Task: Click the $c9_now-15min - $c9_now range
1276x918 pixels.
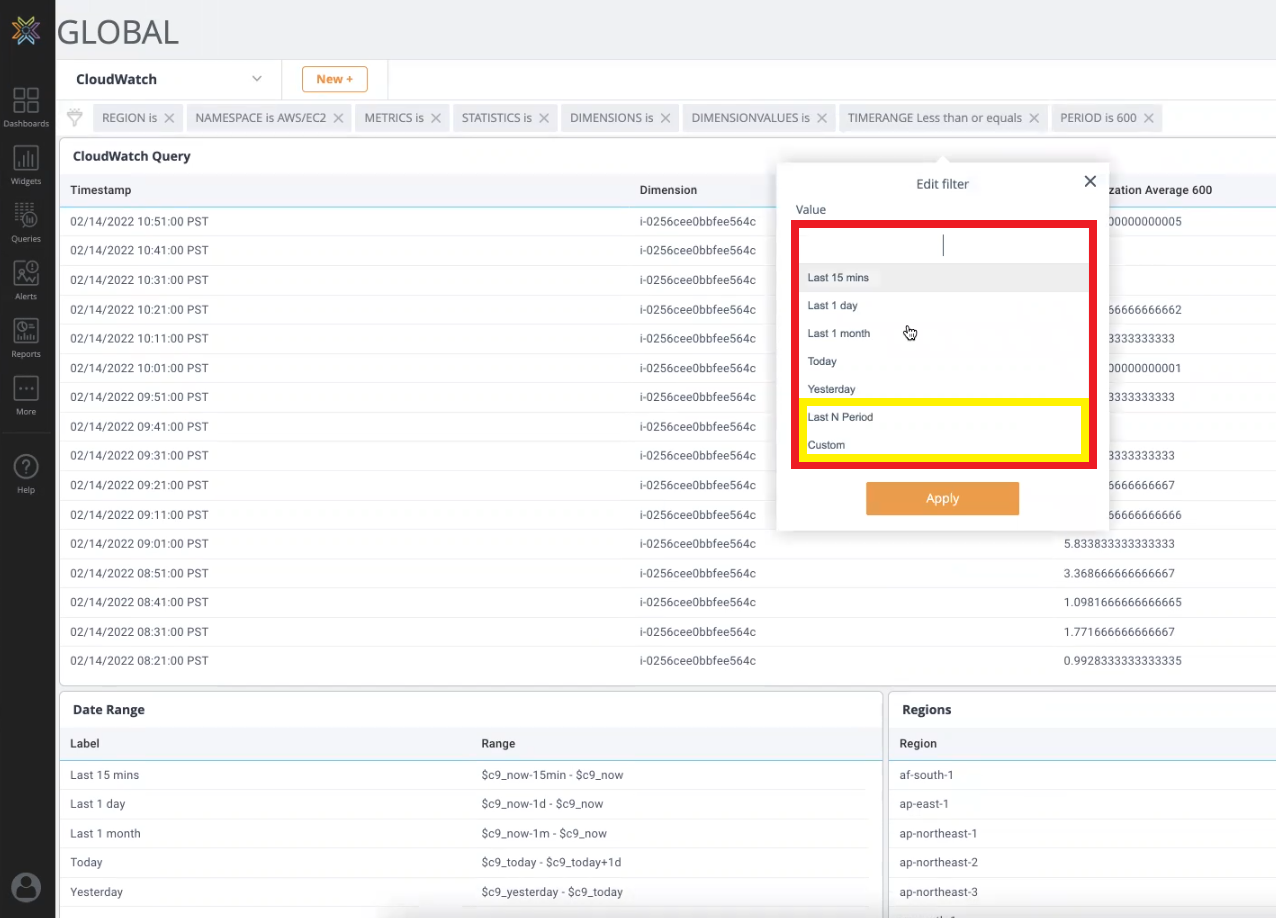Action: point(552,775)
